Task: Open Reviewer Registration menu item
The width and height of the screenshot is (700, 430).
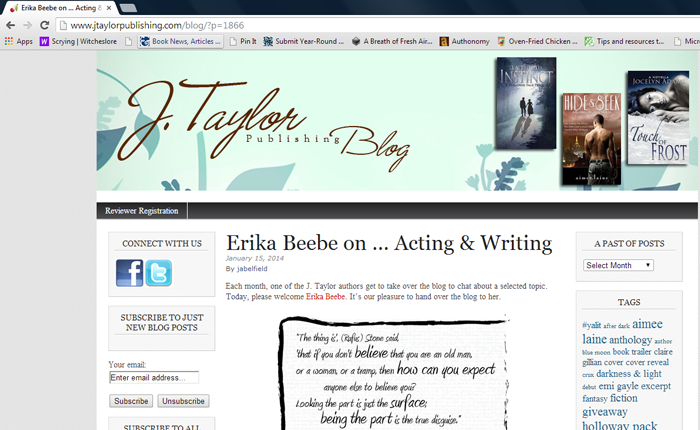Action: point(141,211)
